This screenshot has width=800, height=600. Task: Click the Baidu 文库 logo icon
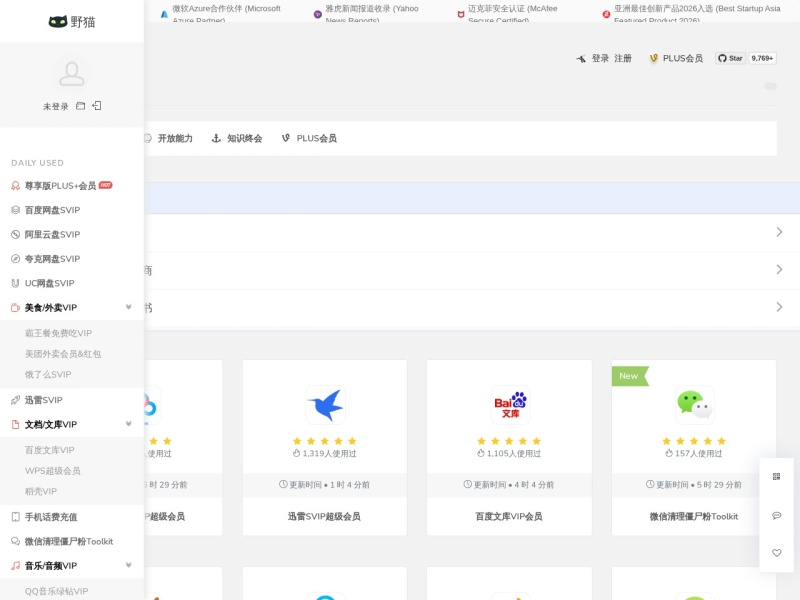point(510,405)
